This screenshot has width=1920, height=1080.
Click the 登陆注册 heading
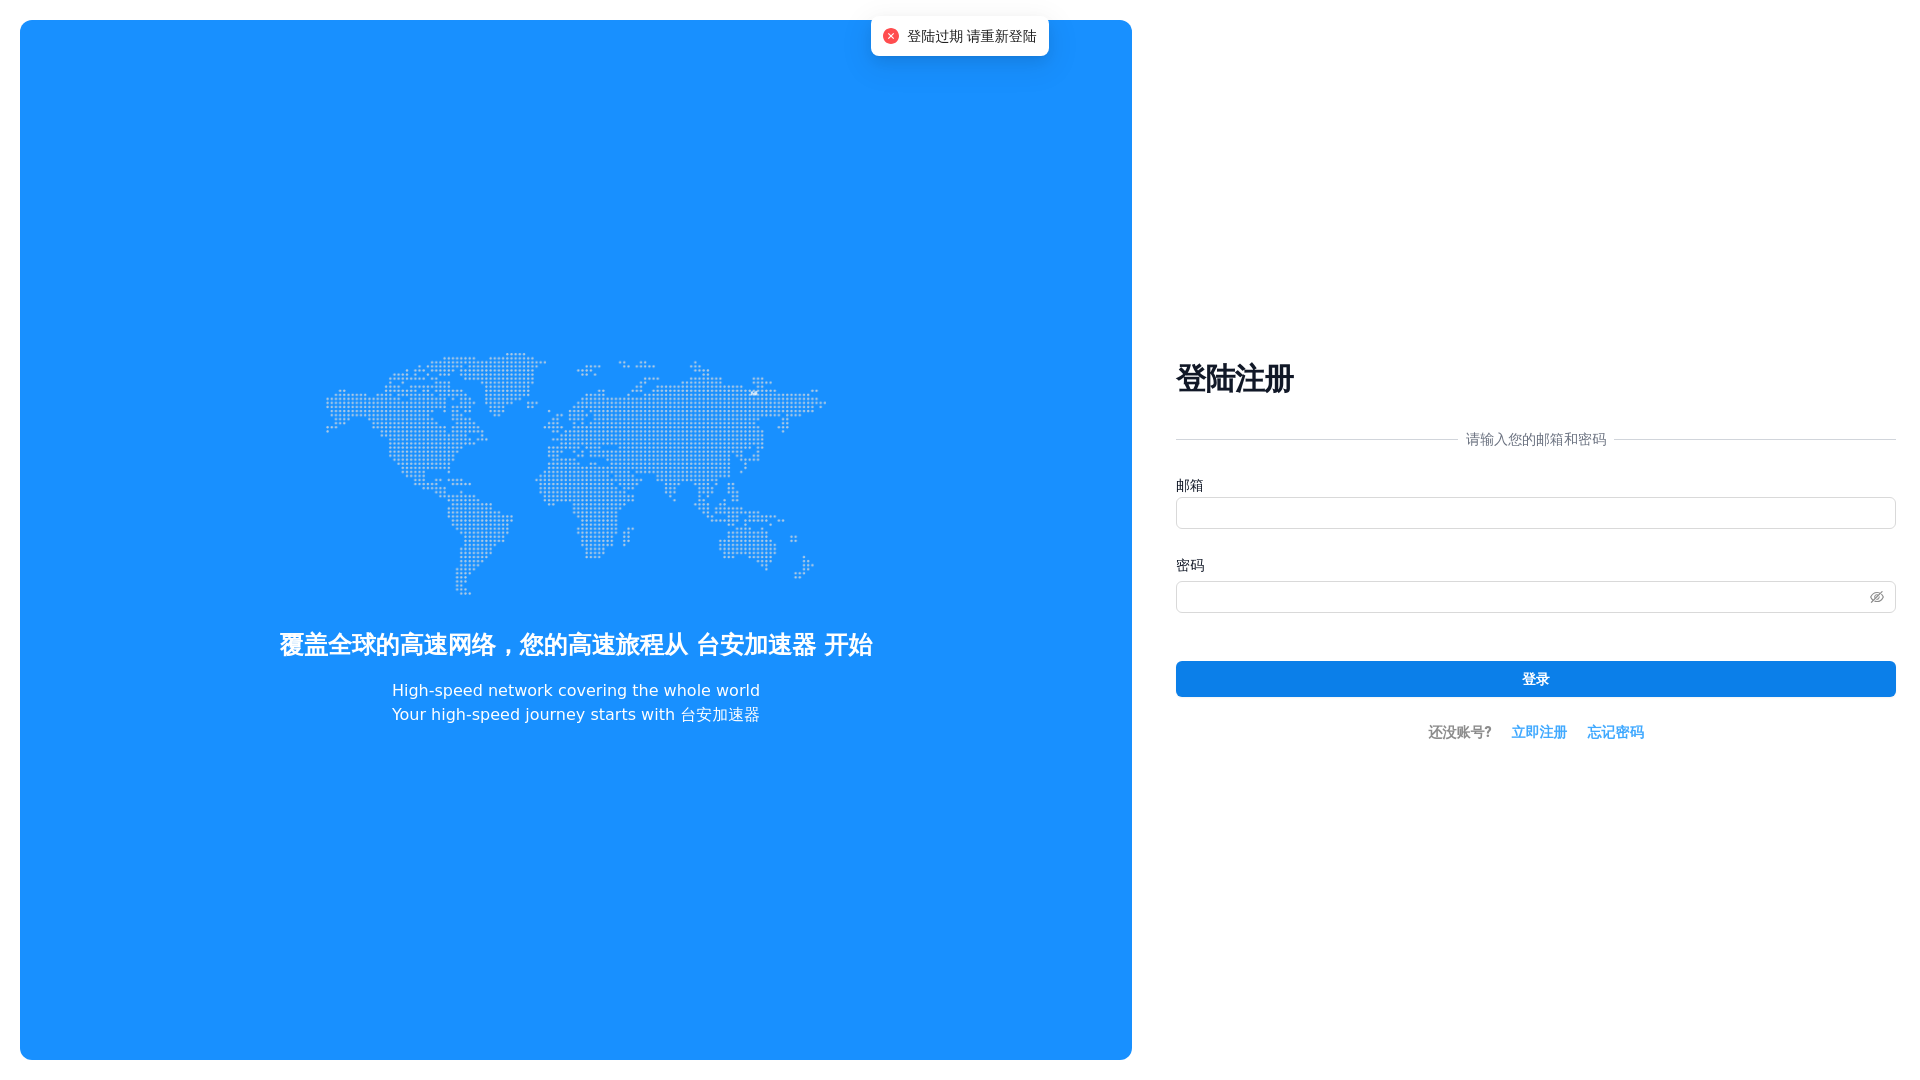tap(1235, 379)
